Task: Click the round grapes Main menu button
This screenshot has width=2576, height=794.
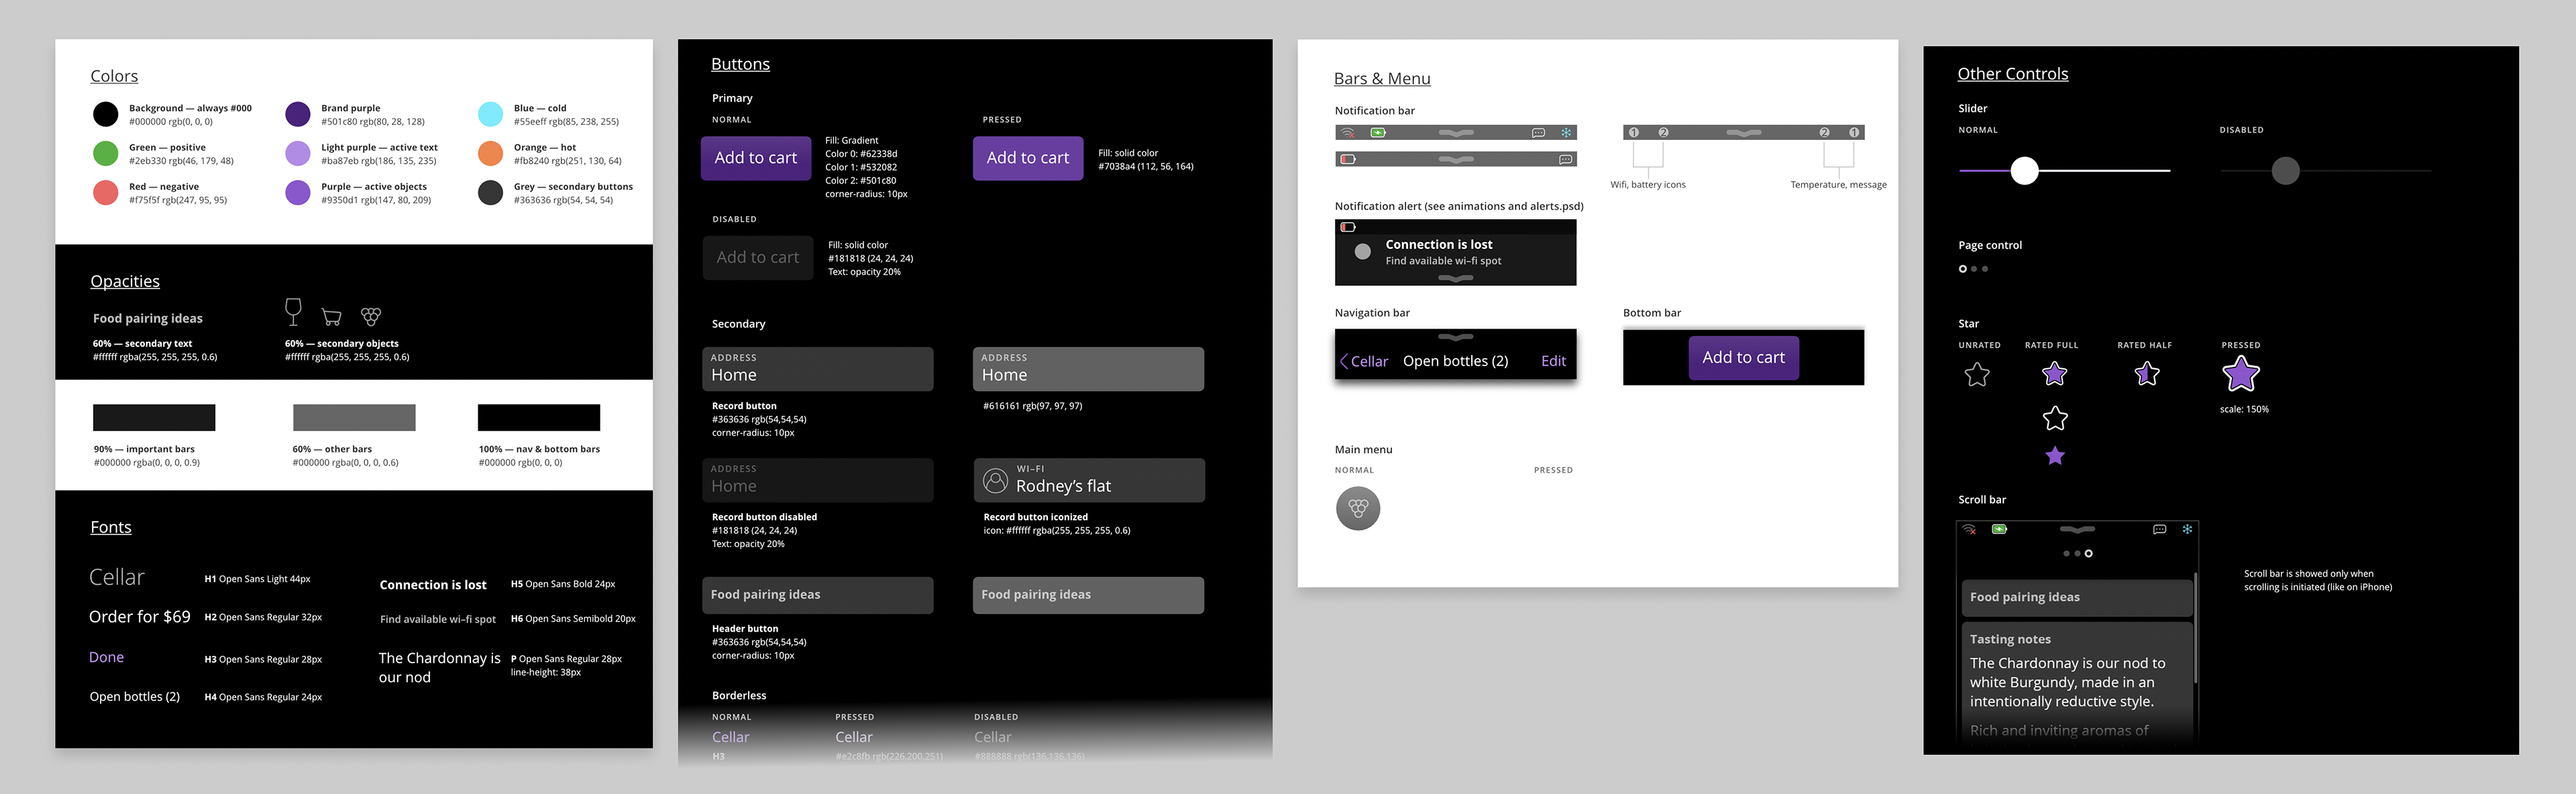Action: 1358,508
